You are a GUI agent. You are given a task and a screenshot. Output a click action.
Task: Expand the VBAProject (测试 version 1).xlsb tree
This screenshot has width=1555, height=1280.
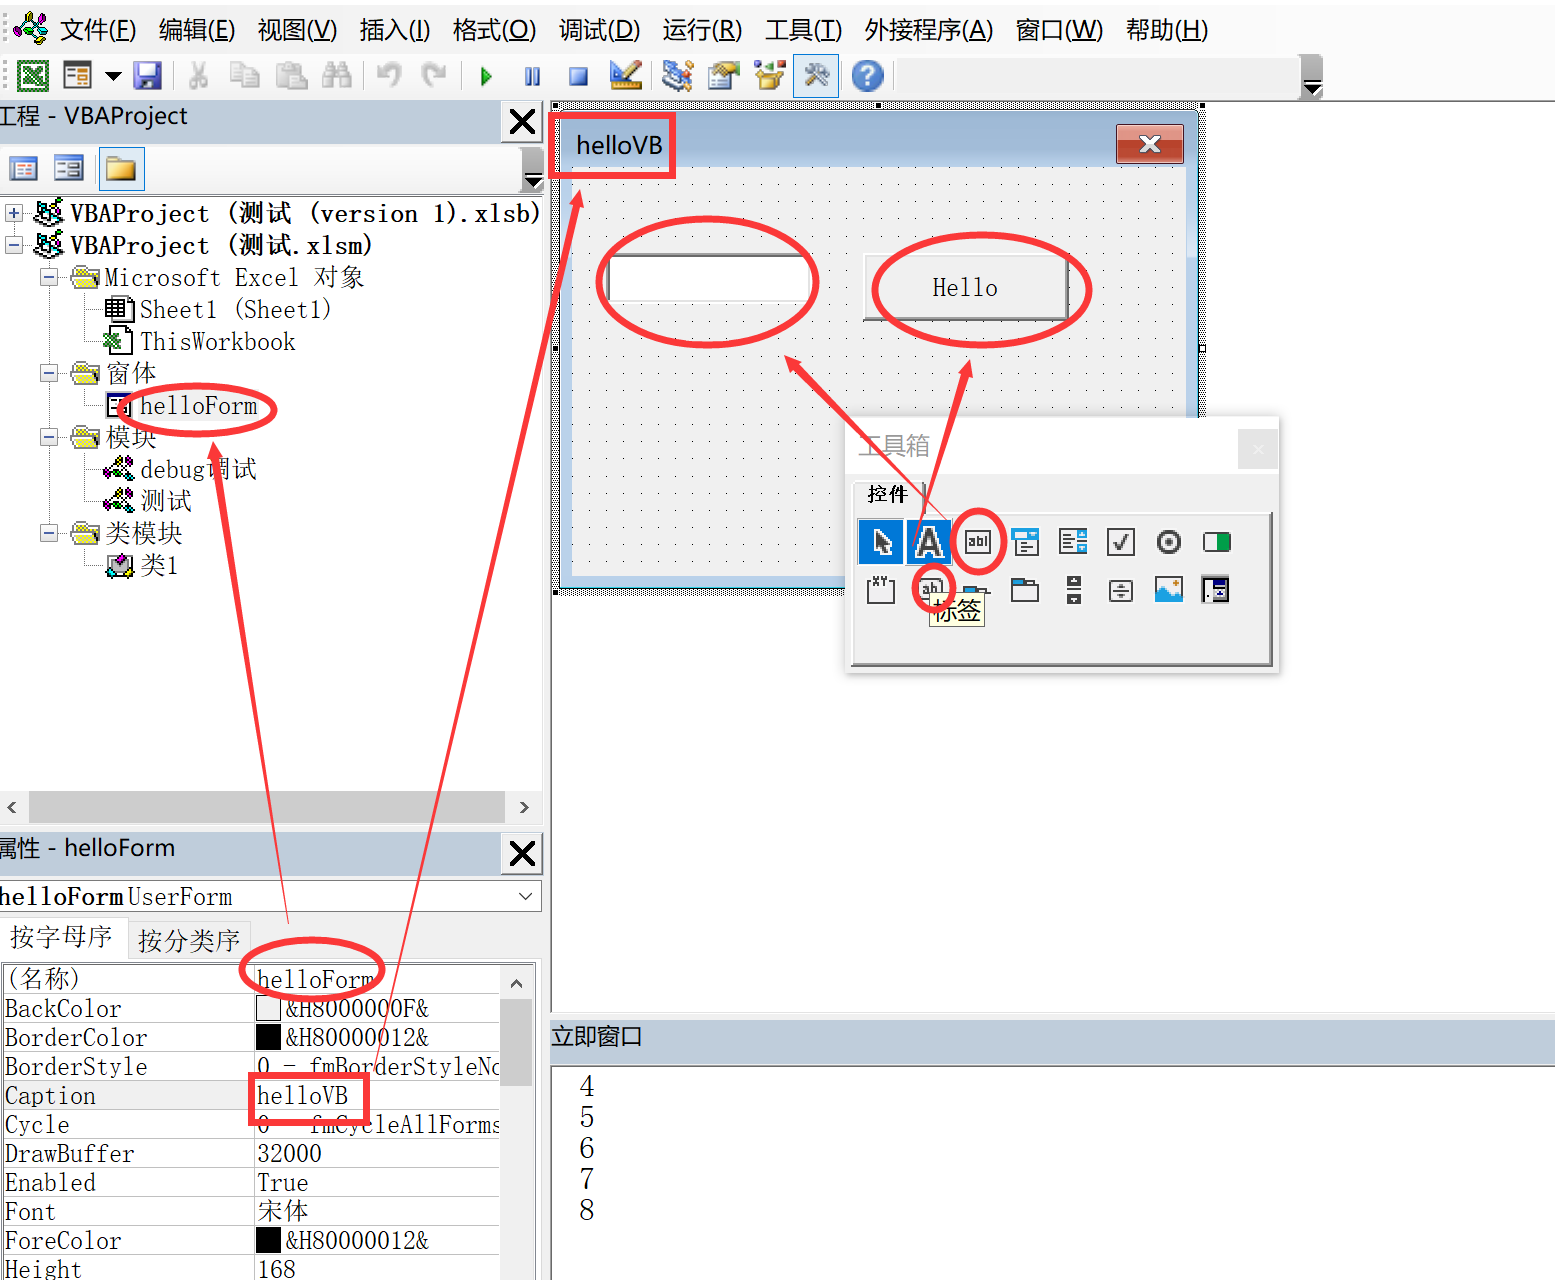pos(13,212)
